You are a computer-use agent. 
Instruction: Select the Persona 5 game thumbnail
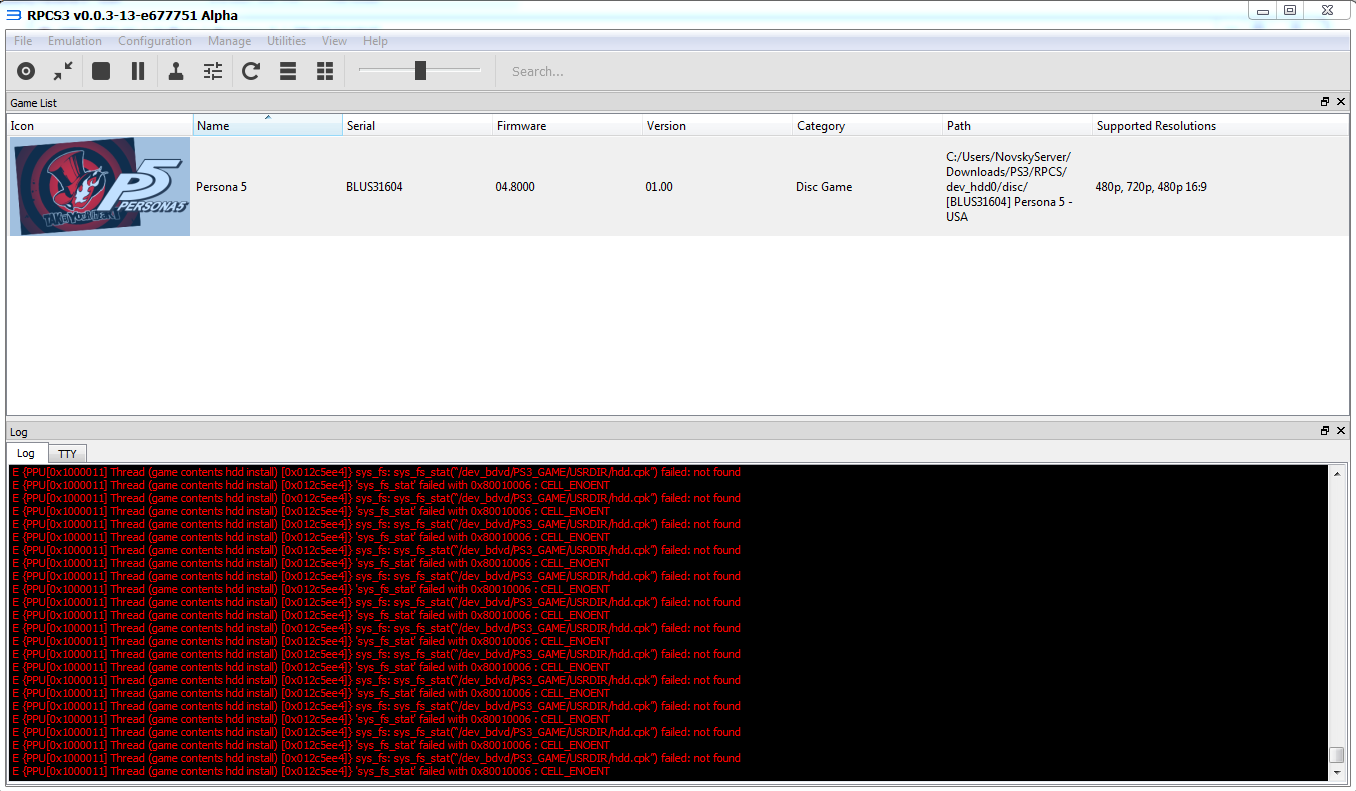[100, 187]
